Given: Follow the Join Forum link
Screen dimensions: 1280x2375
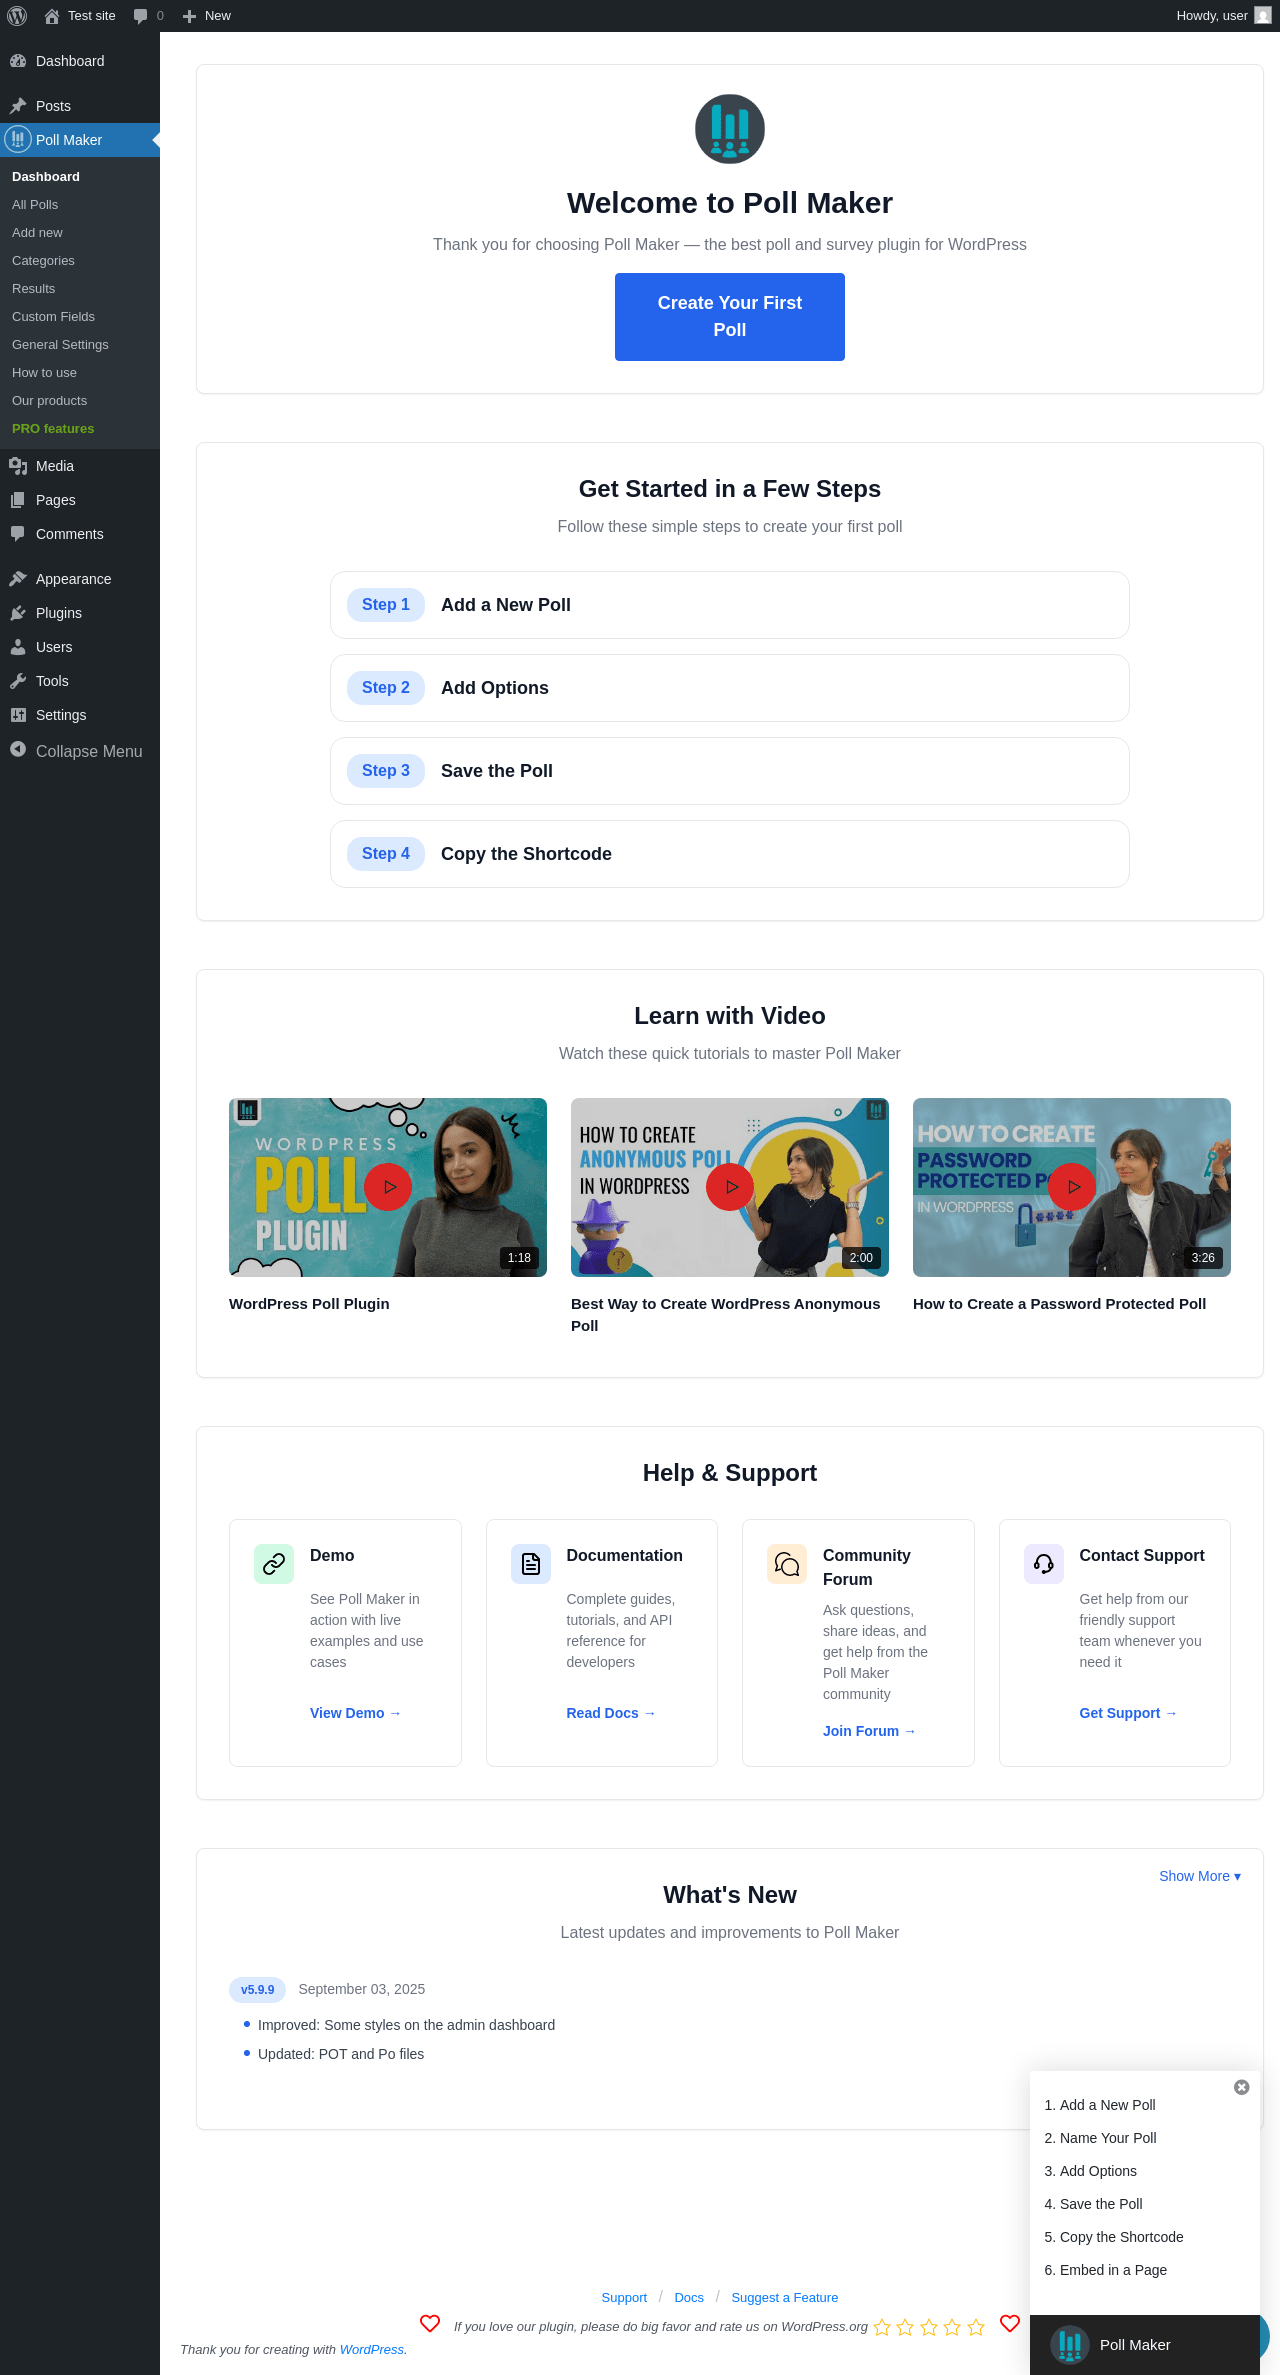Looking at the screenshot, I should click(x=869, y=1731).
